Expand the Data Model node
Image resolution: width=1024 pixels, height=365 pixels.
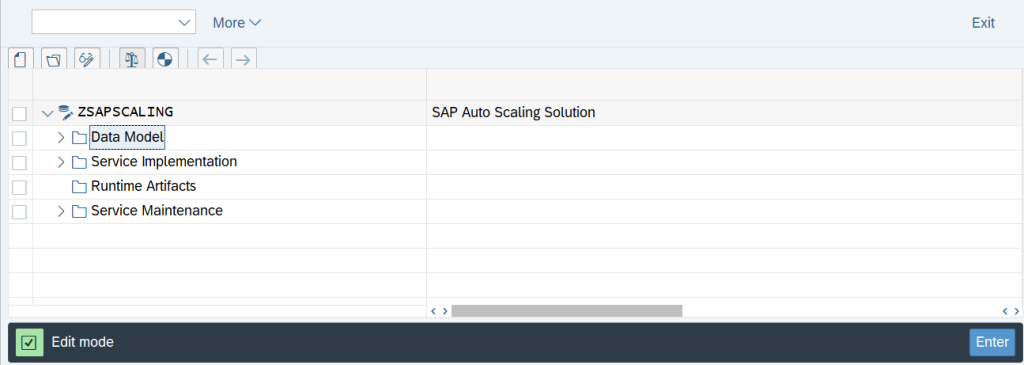(61, 138)
